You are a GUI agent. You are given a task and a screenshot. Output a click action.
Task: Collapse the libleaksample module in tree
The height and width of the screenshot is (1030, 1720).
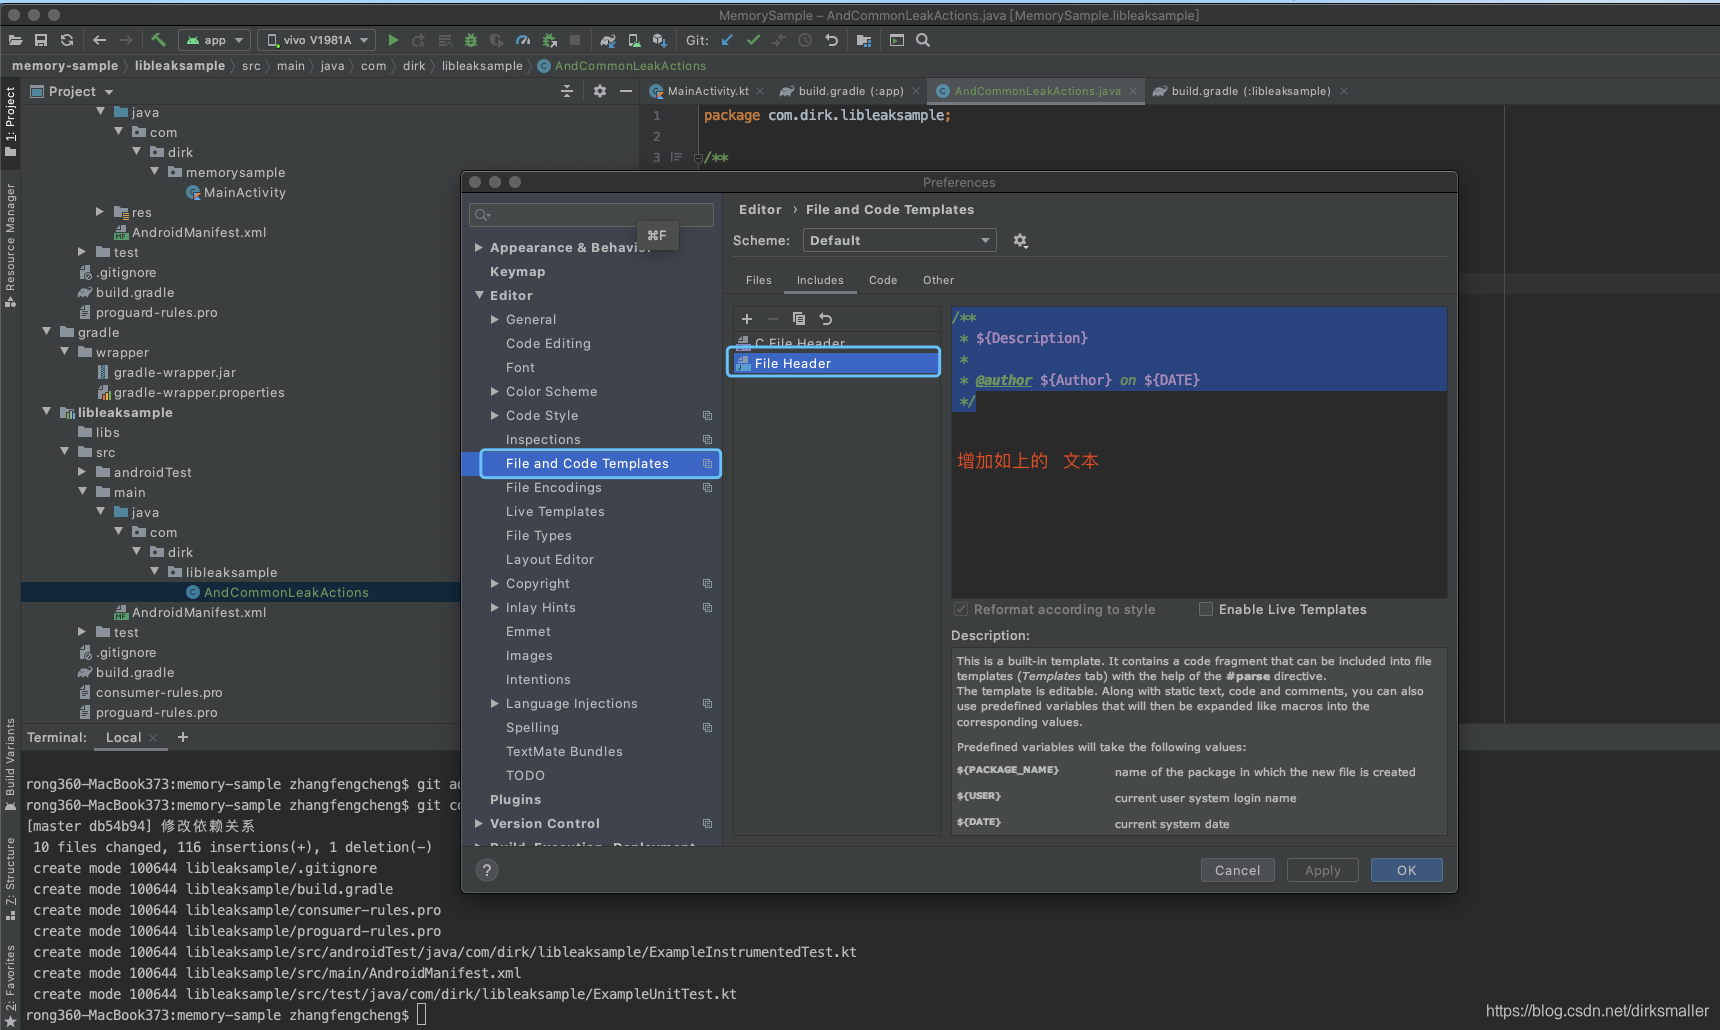[x=47, y=411]
